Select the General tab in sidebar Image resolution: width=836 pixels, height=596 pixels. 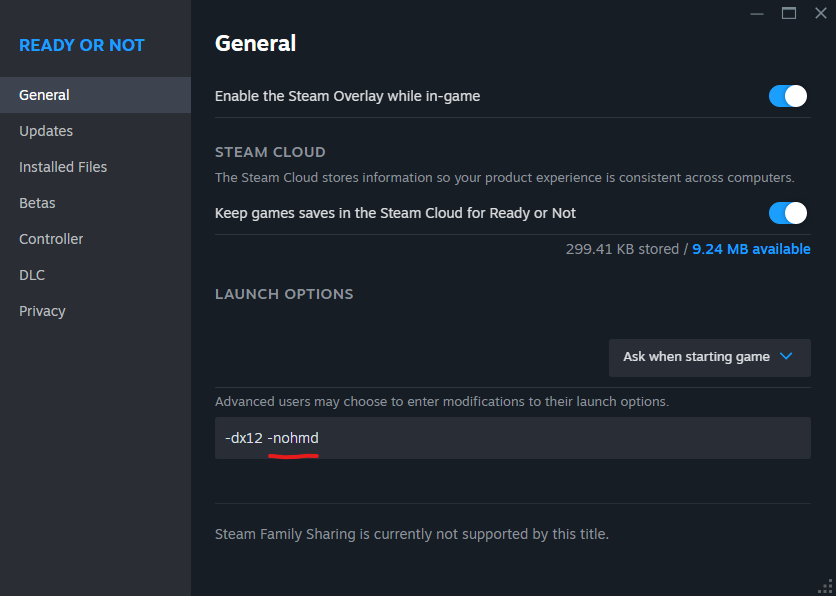(44, 95)
